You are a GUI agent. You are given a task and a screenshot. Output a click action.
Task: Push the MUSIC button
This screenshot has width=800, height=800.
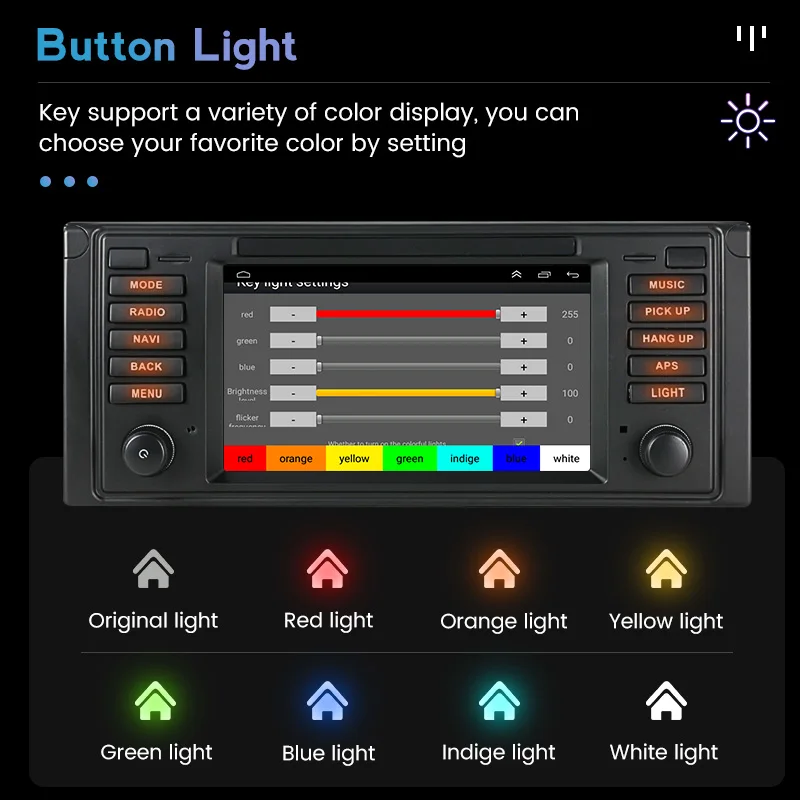[667, 285]
